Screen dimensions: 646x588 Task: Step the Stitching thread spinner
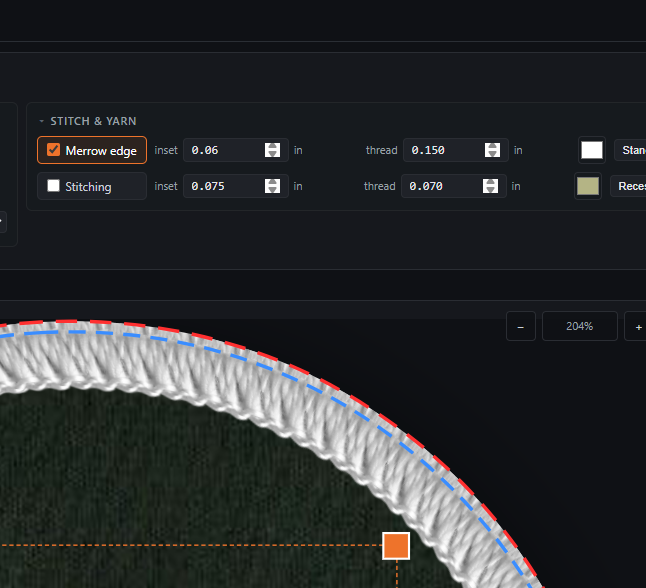(490, 186)
